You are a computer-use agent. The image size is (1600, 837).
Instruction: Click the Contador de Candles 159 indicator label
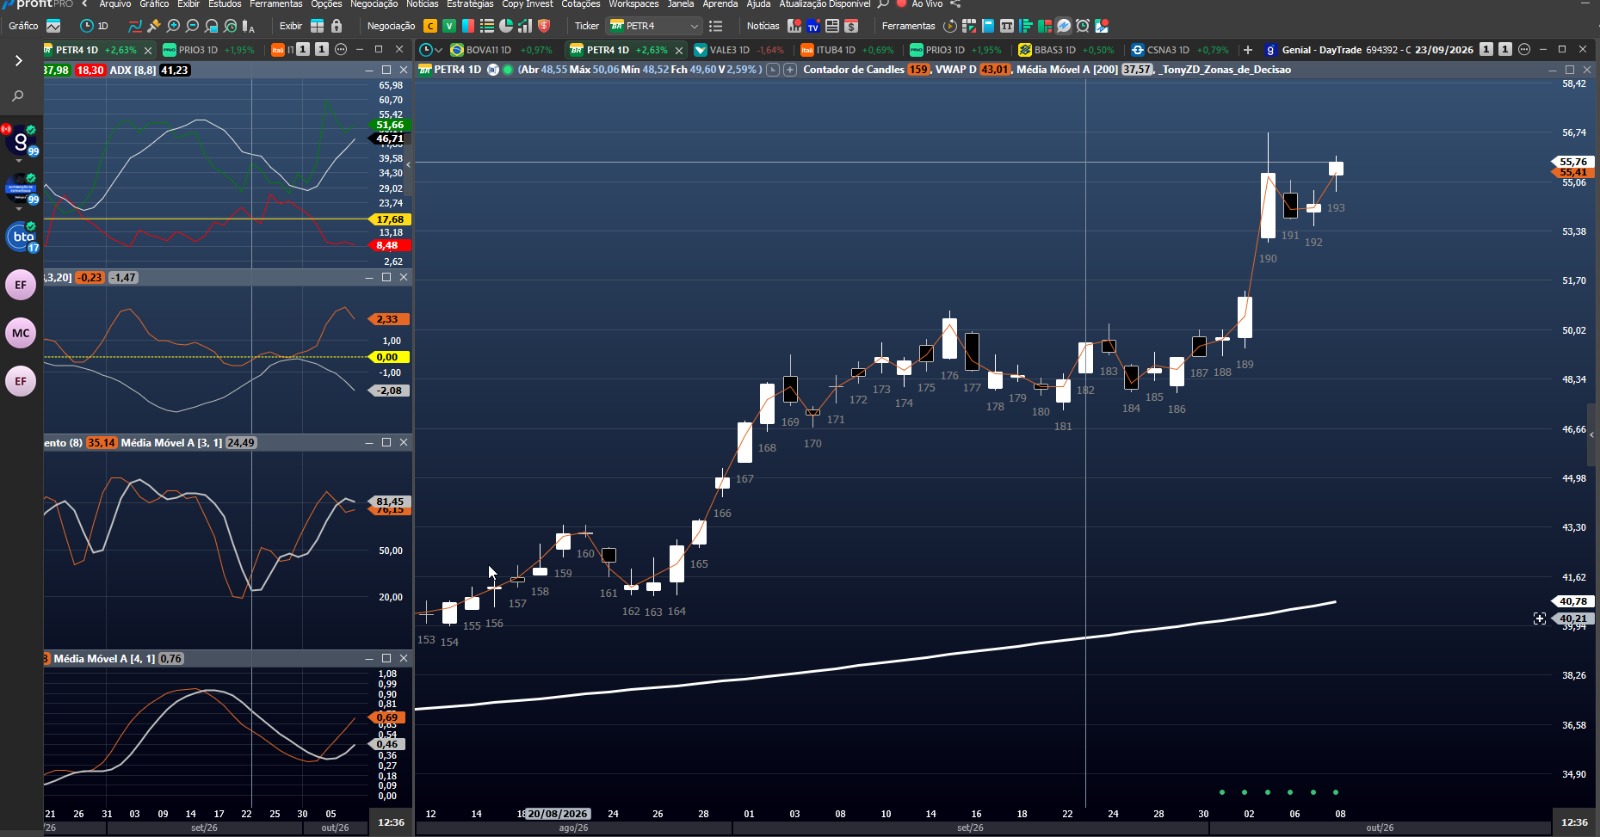click(x=867, y=70)
